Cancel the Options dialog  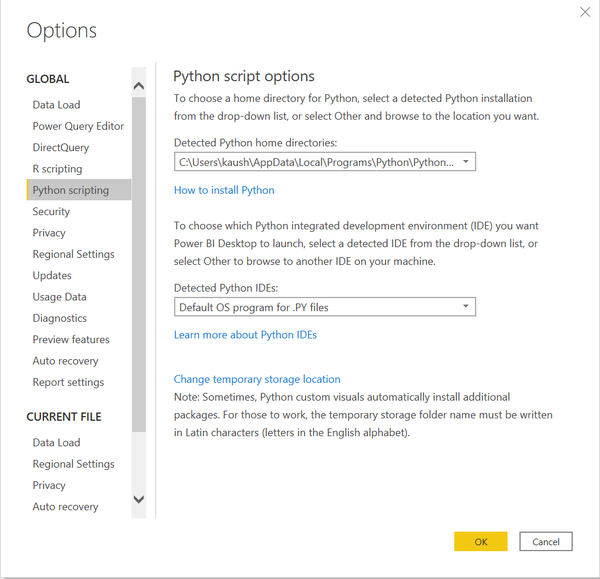point(546,542)
